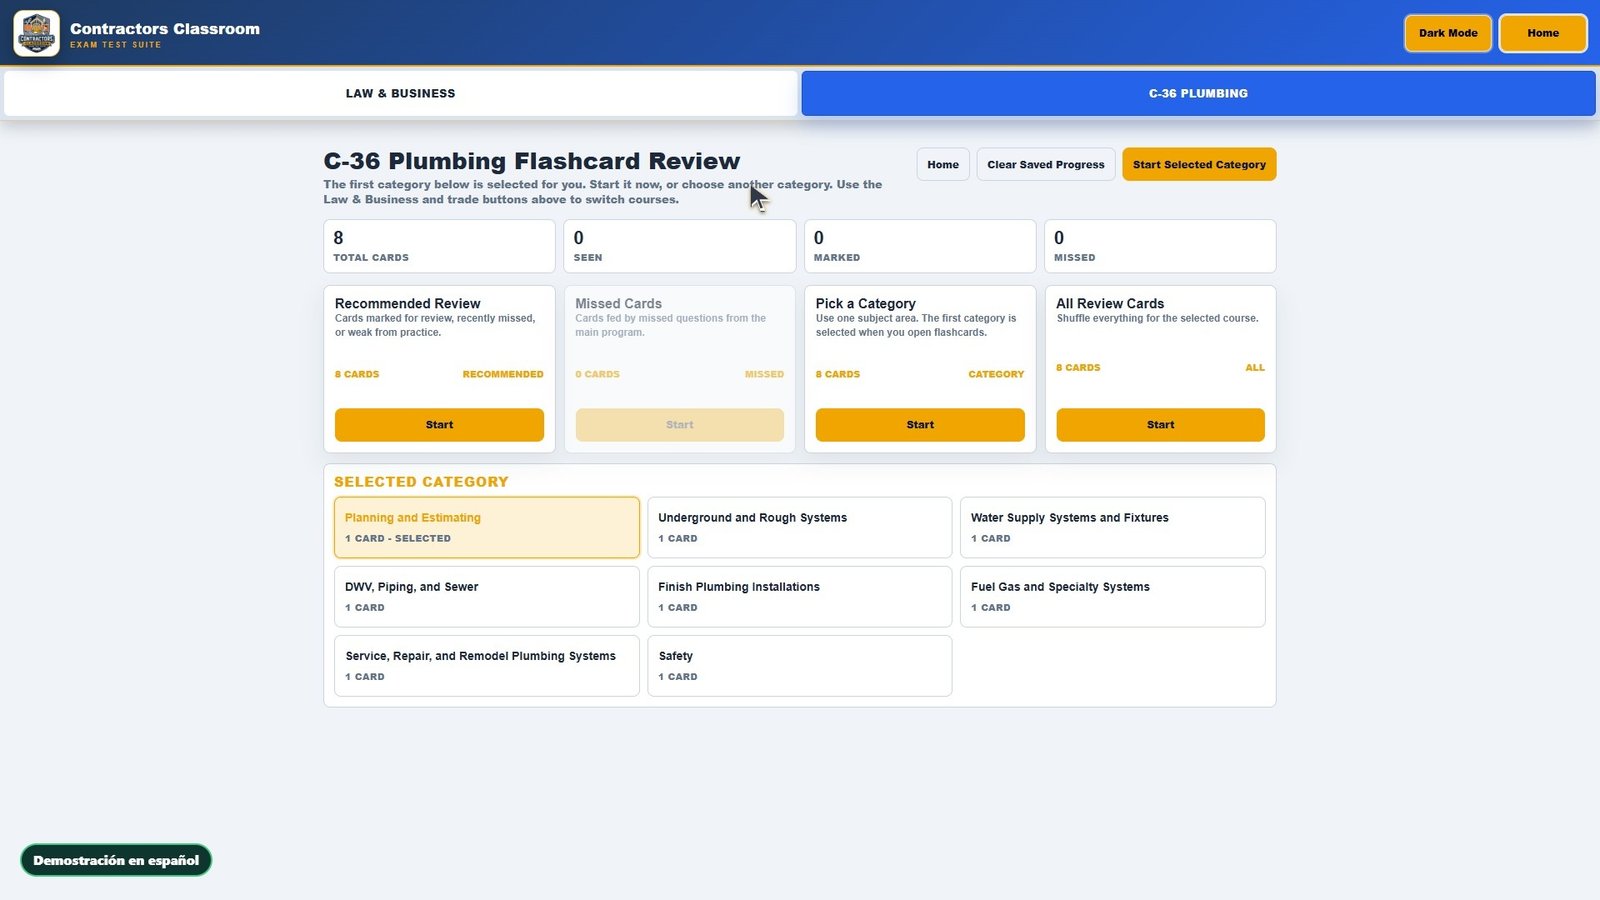Select the C-36 Plumbing course tab
This screenshot has width=1600, height=900.
point(1198,93)
